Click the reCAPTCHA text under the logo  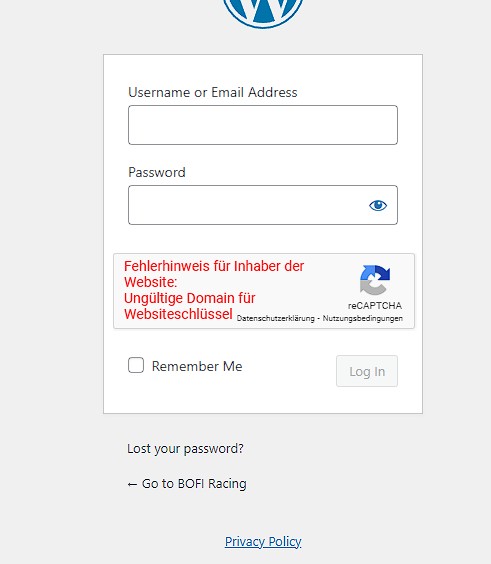[x=374, y=305]
